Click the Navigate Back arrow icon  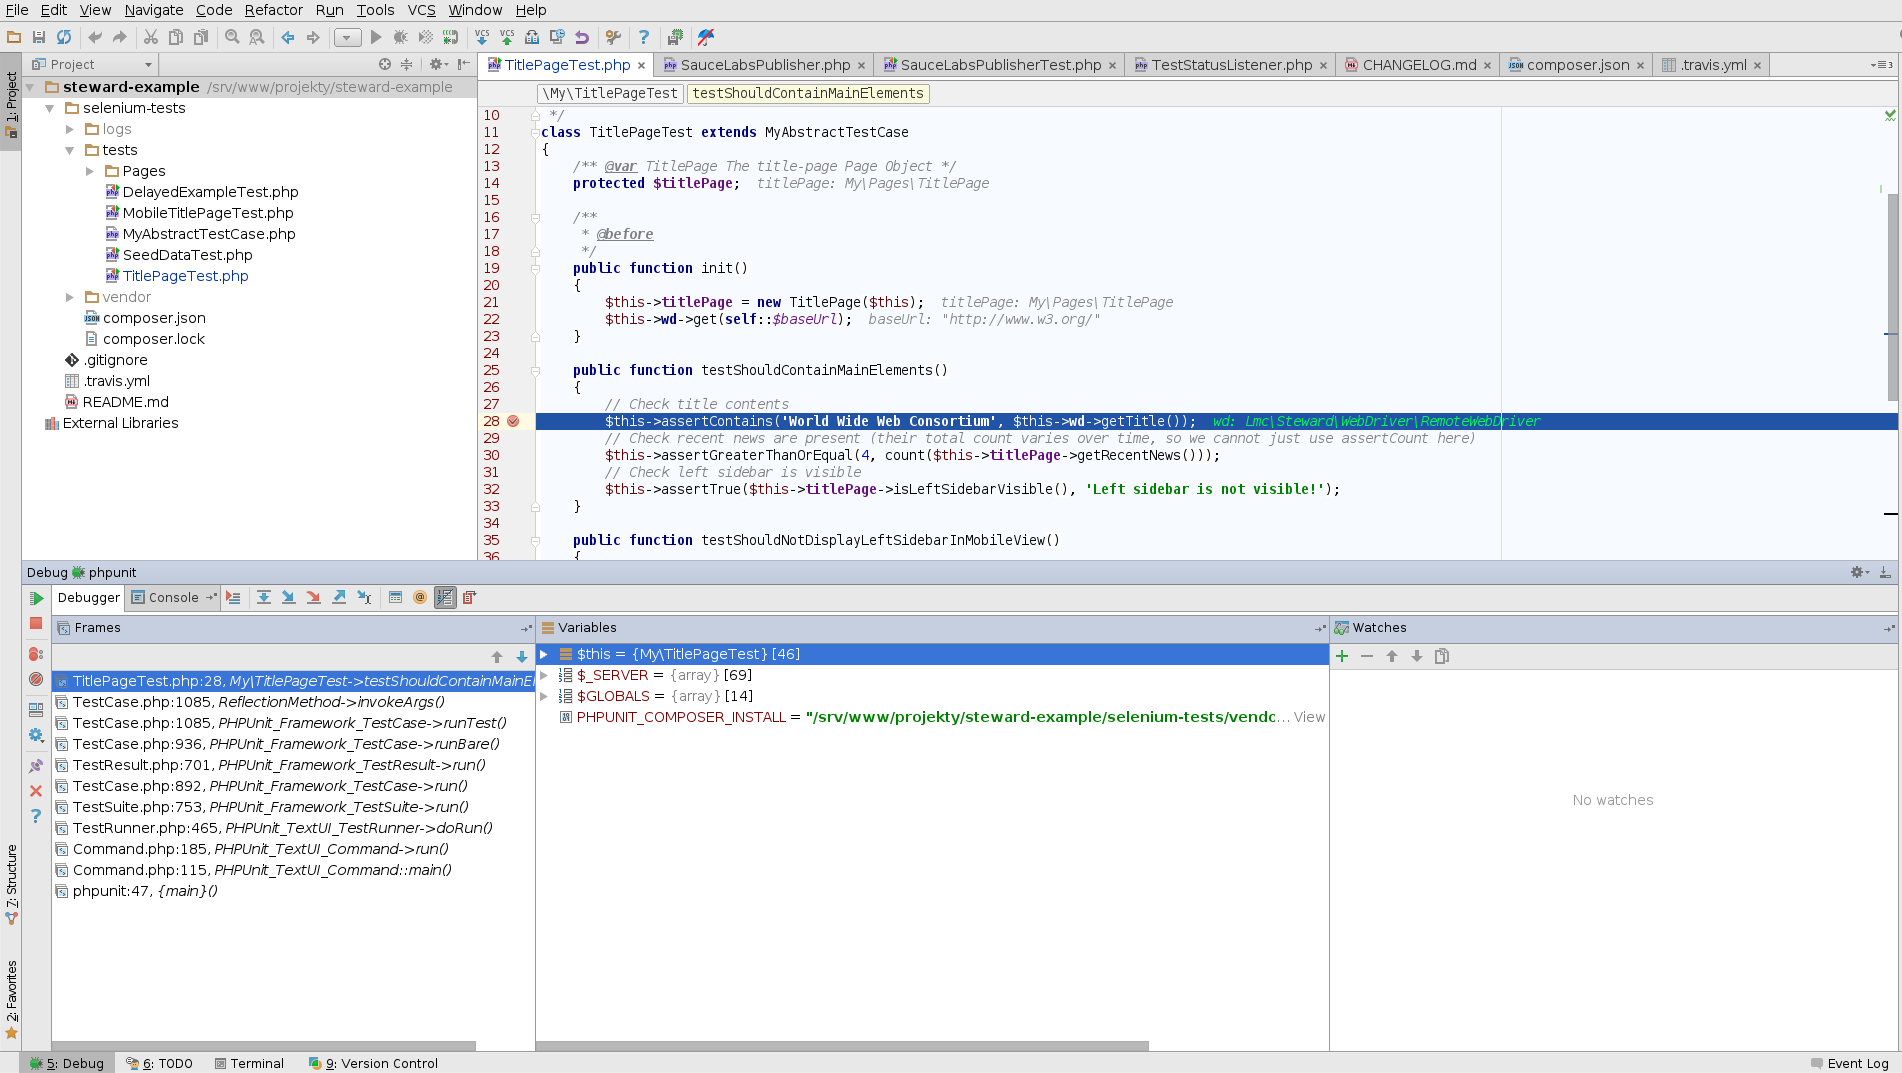288,37
